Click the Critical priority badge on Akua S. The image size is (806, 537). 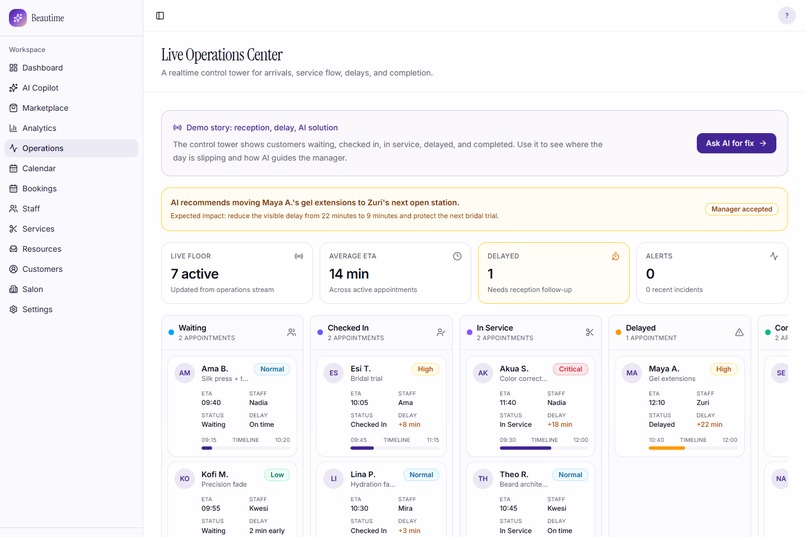coord(570,369)
